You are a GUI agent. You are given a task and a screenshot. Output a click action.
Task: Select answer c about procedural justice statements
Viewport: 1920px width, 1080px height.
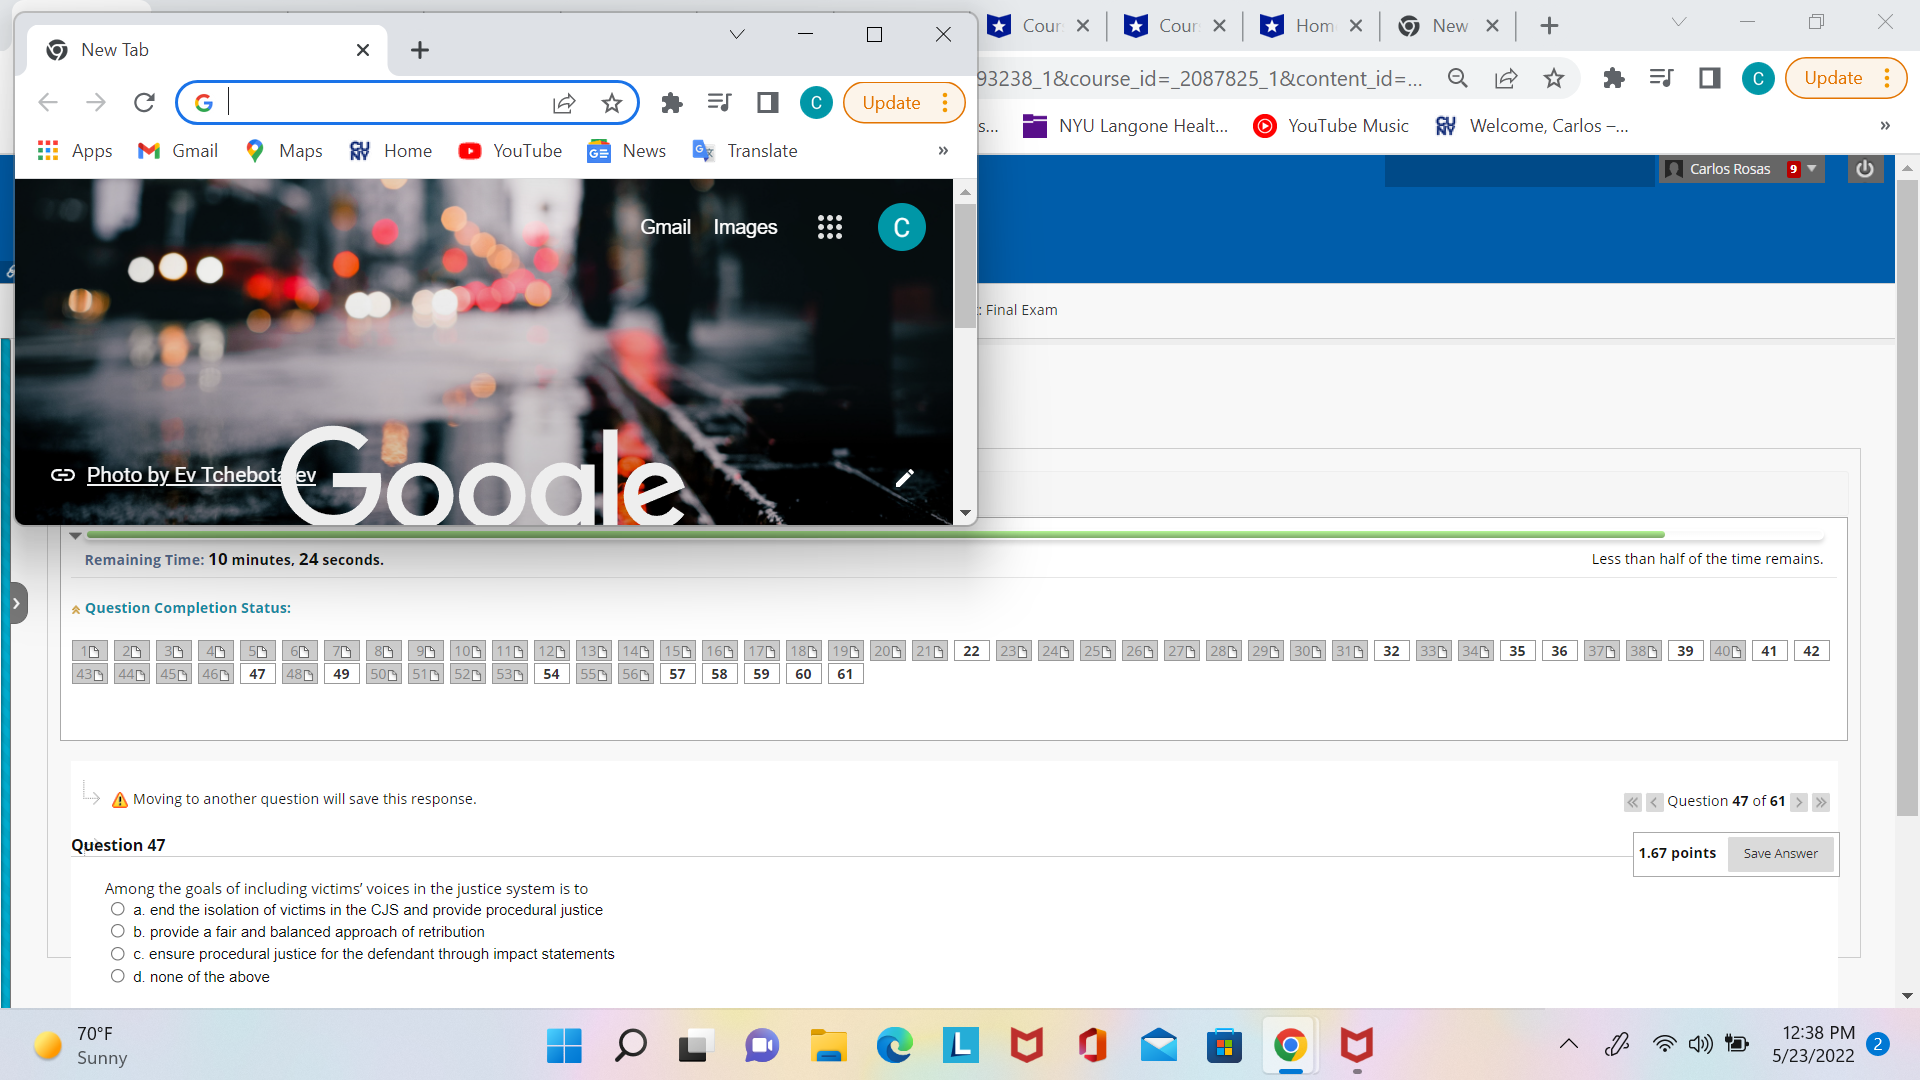tap(117, 953)
